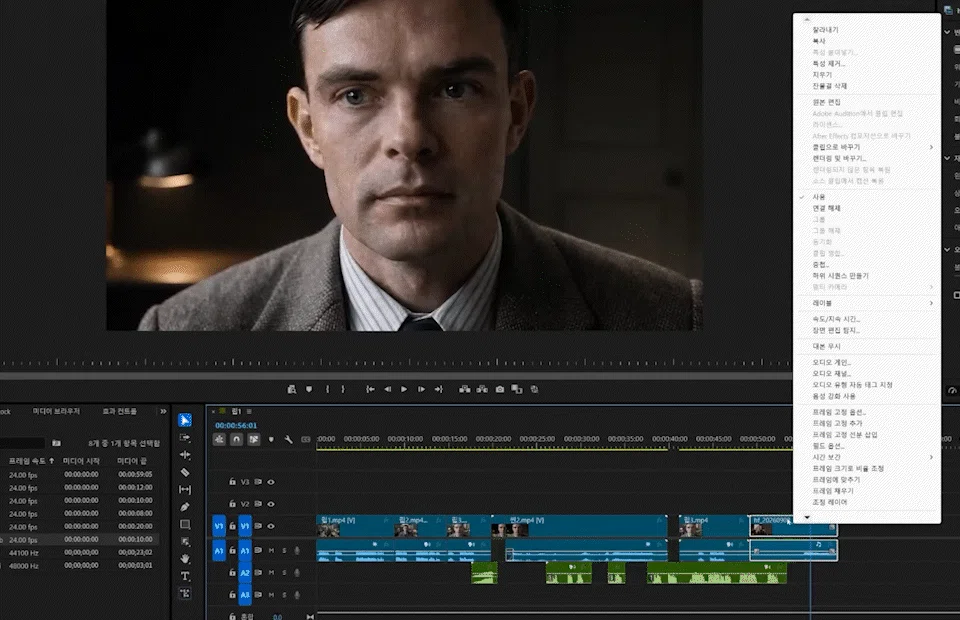Toggle V2 track visibility eye
This screenshot has height=620, width=960.
tap(271, 504)
